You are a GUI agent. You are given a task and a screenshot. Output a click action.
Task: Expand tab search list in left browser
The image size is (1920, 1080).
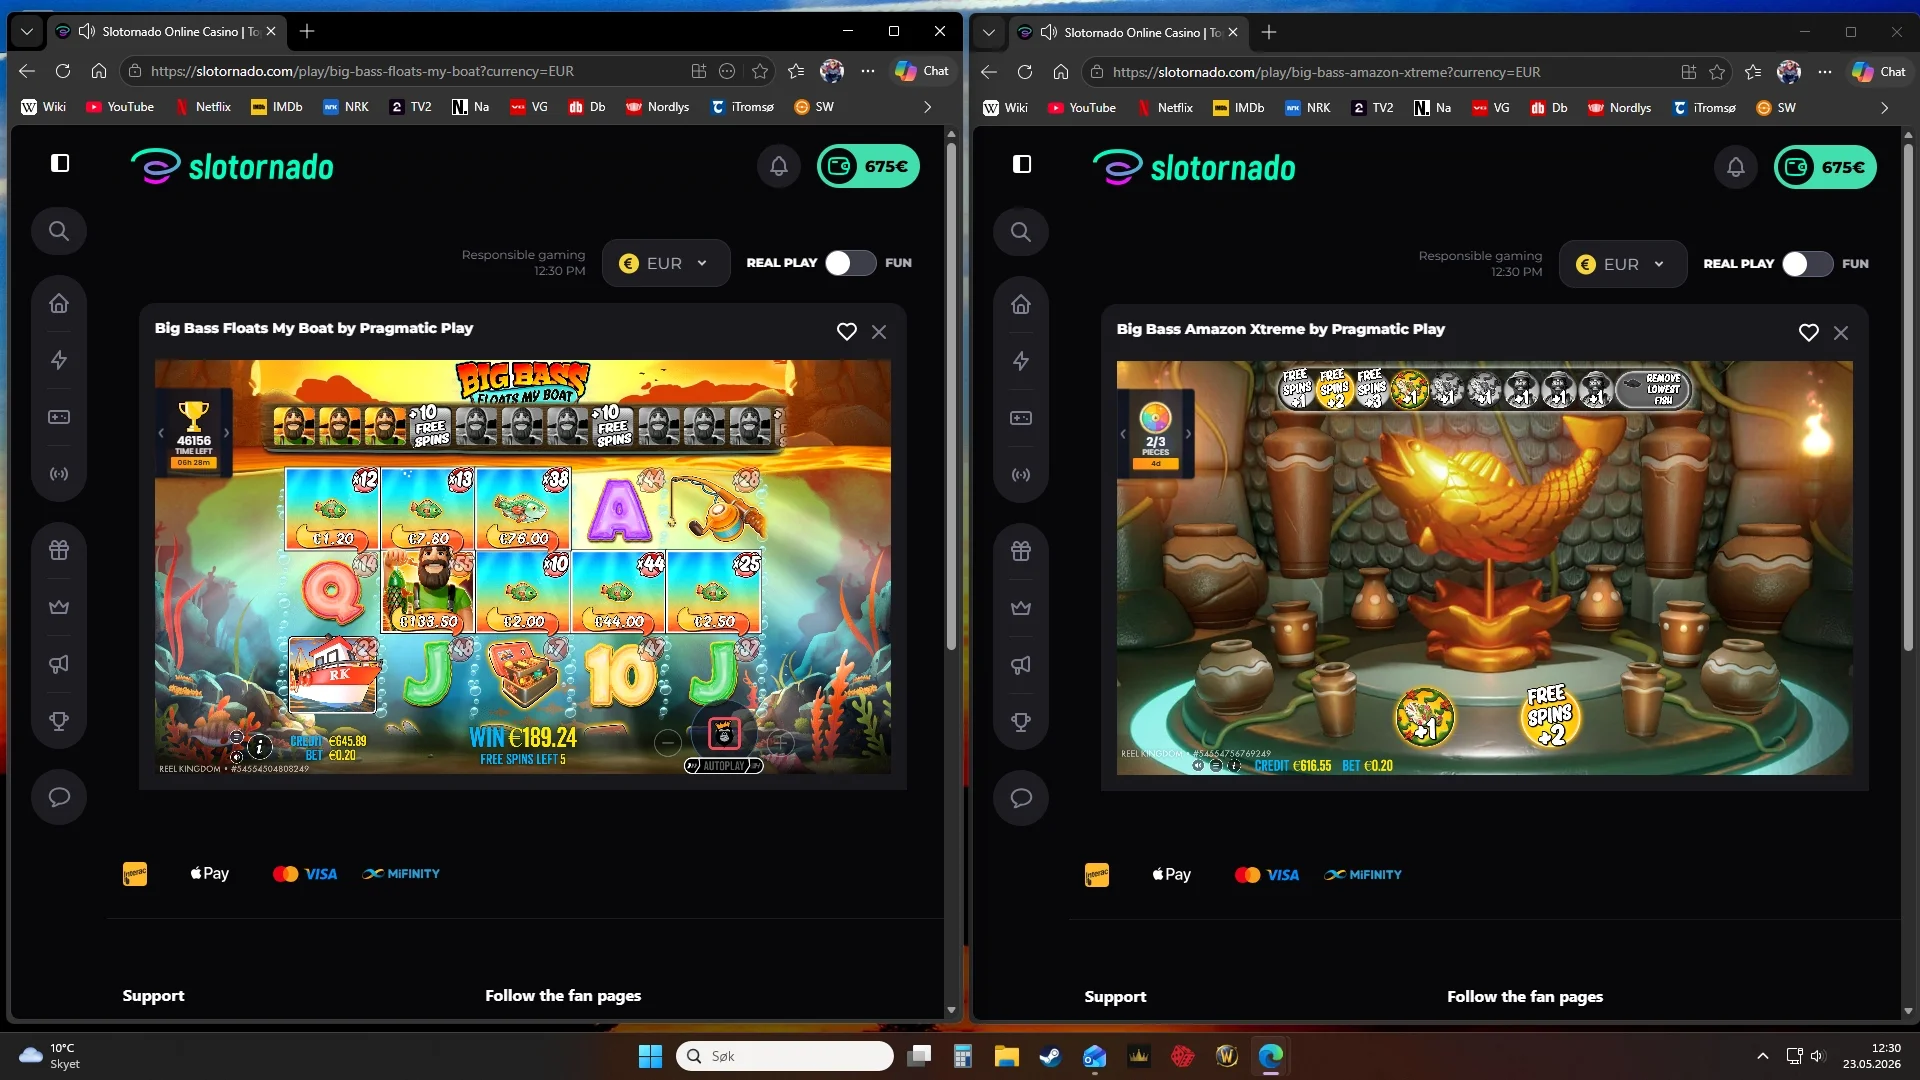tap(27, 31)
